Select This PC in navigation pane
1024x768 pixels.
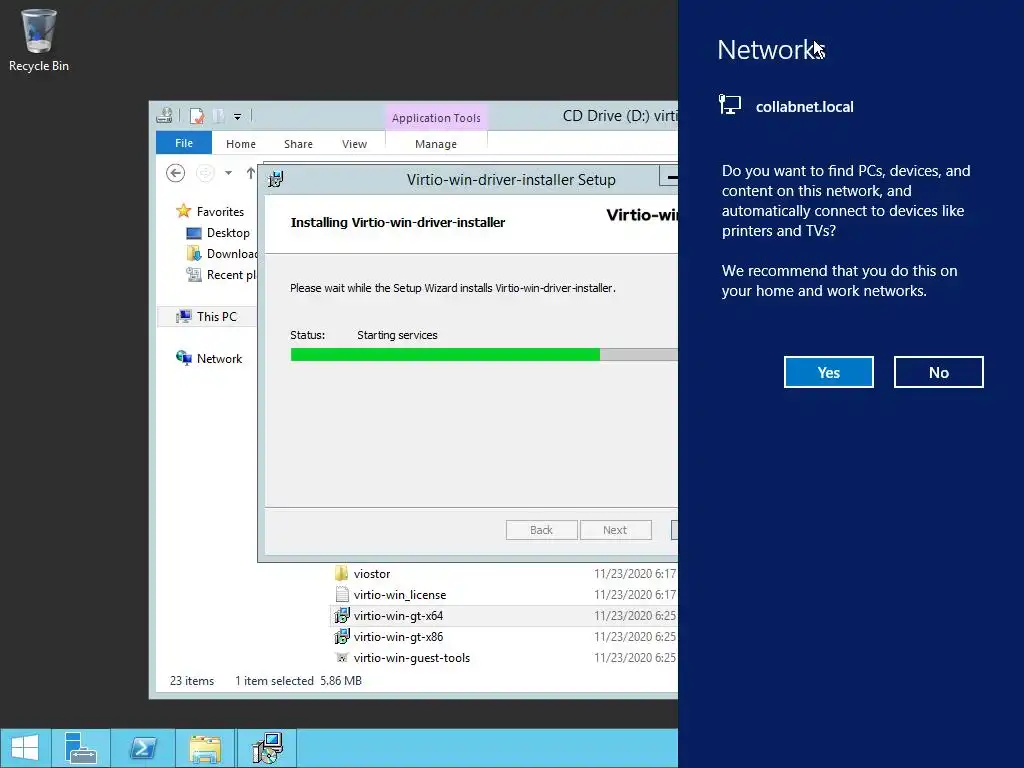pyautogui.click(x=217, y=317)
